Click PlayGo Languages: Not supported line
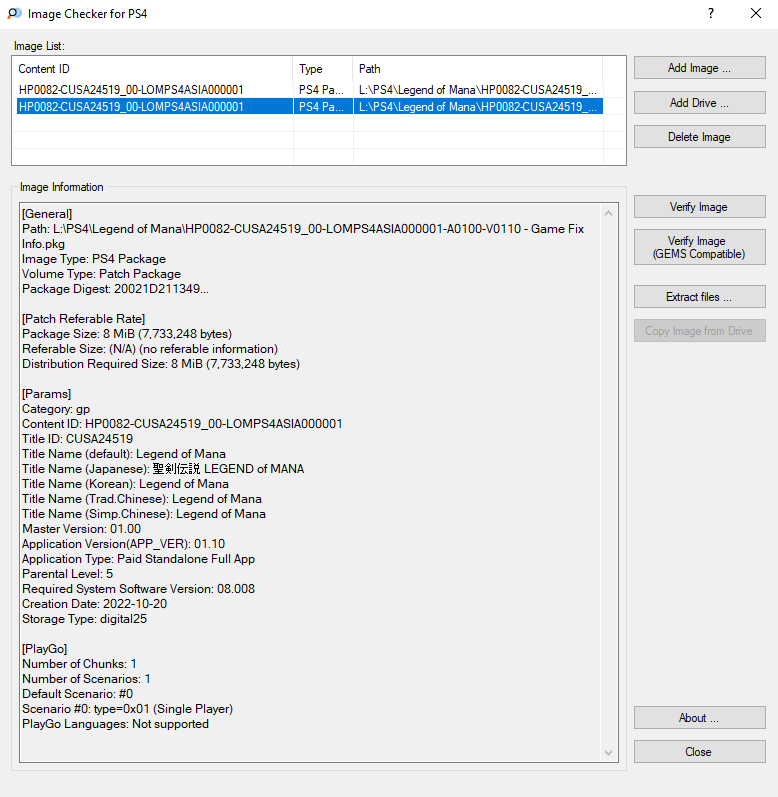The height and width of the screenshot is (797, 778). point(115,724)
